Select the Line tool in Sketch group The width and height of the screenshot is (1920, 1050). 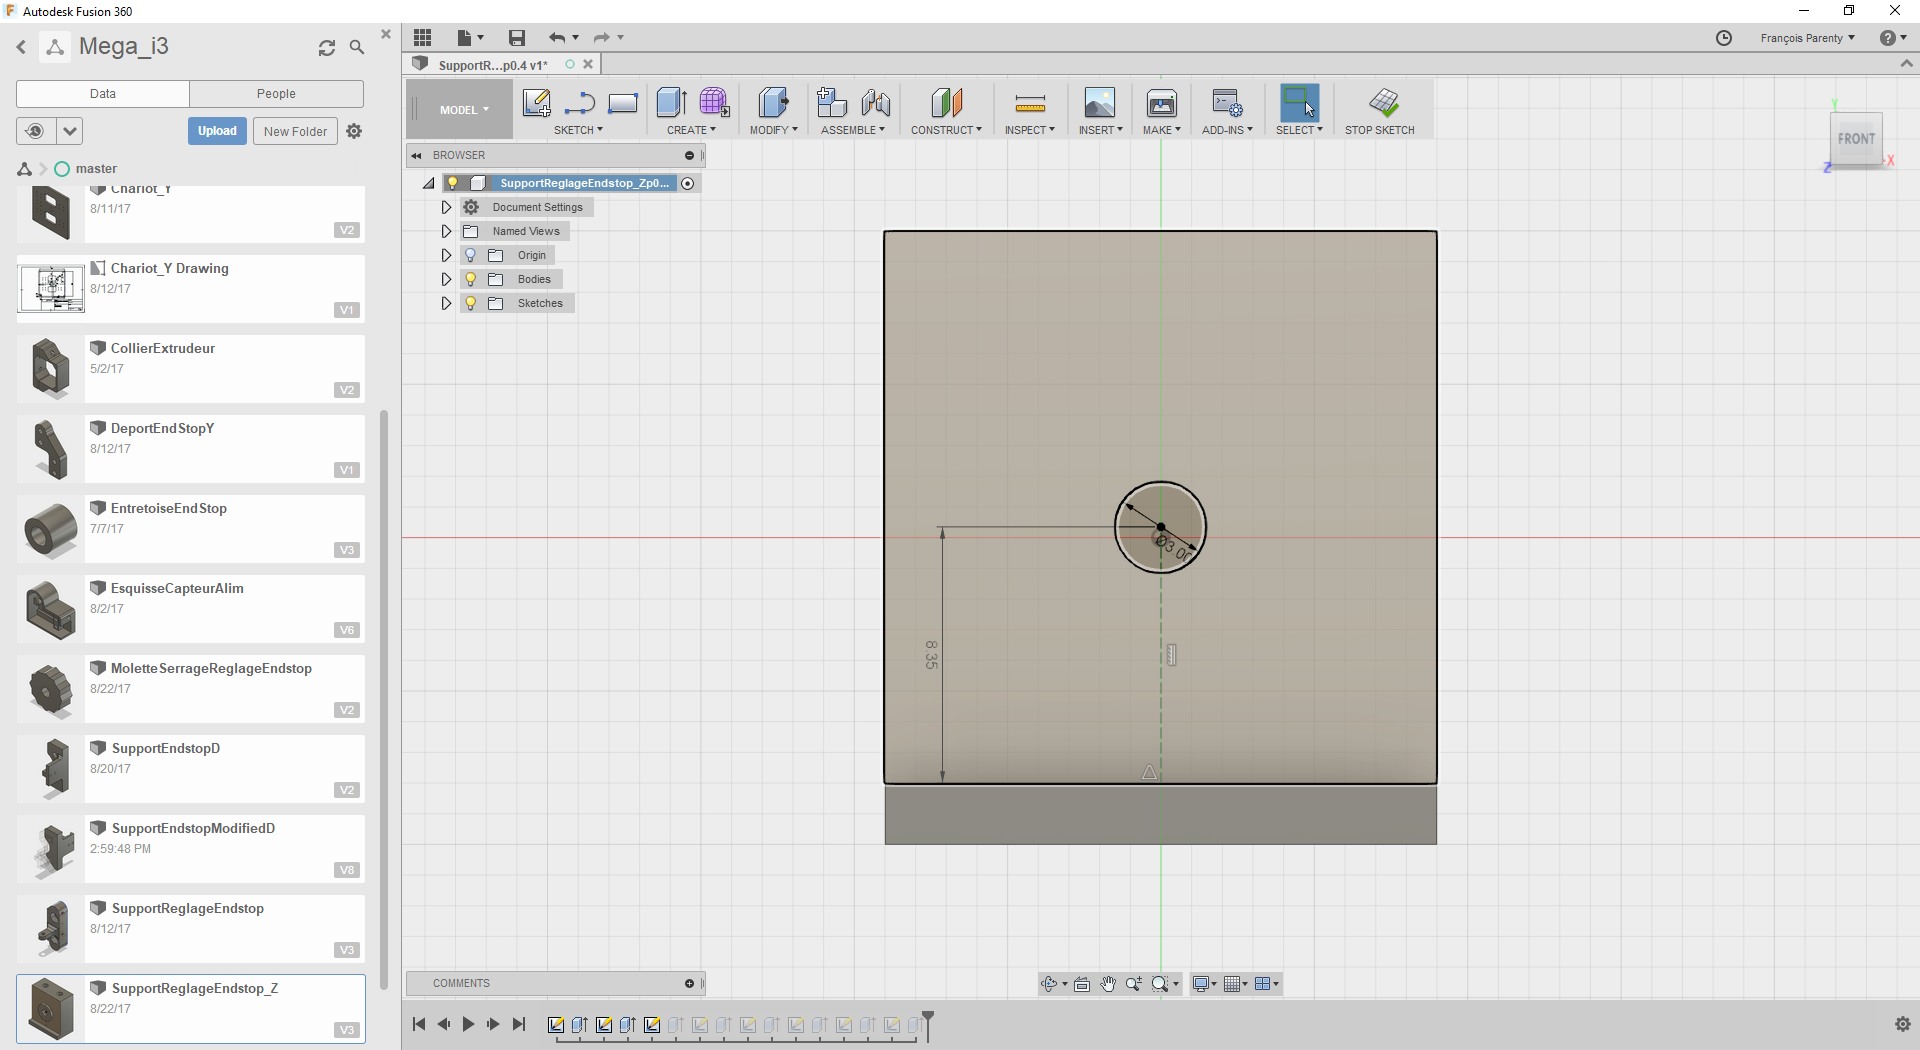point(580,103)
